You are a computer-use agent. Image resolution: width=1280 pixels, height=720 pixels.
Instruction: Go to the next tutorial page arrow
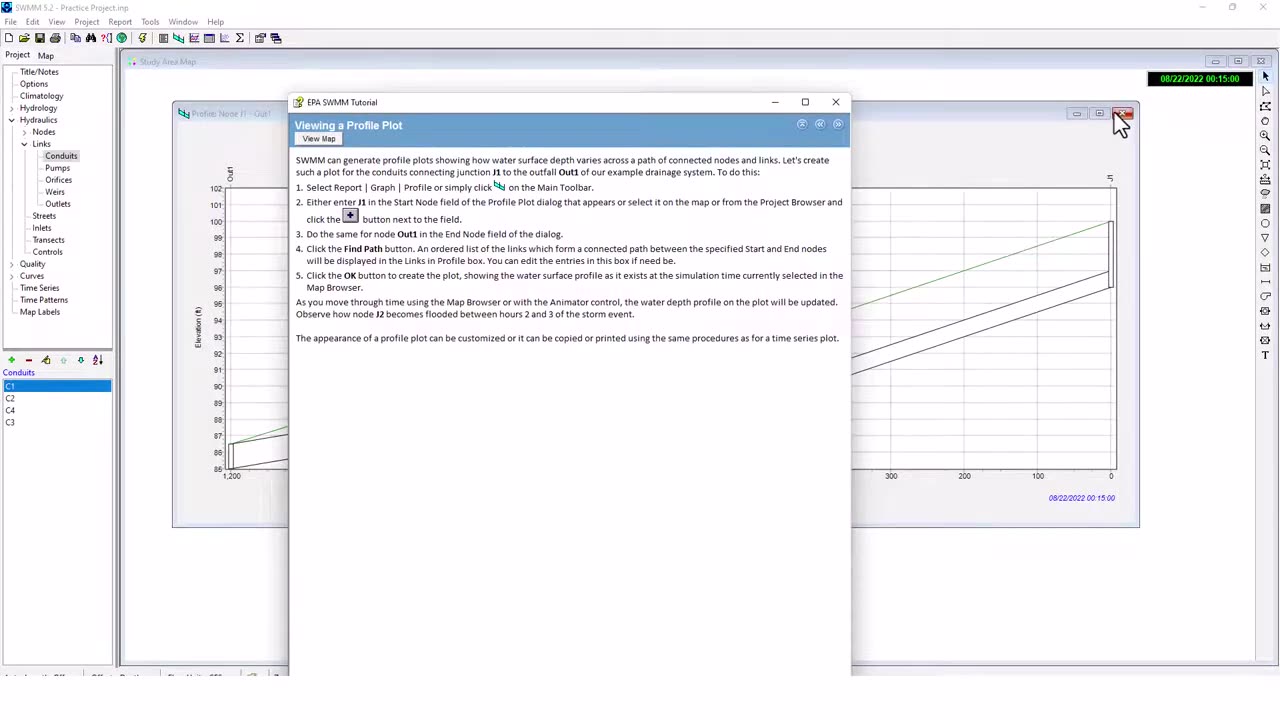[x=837, y=124]
